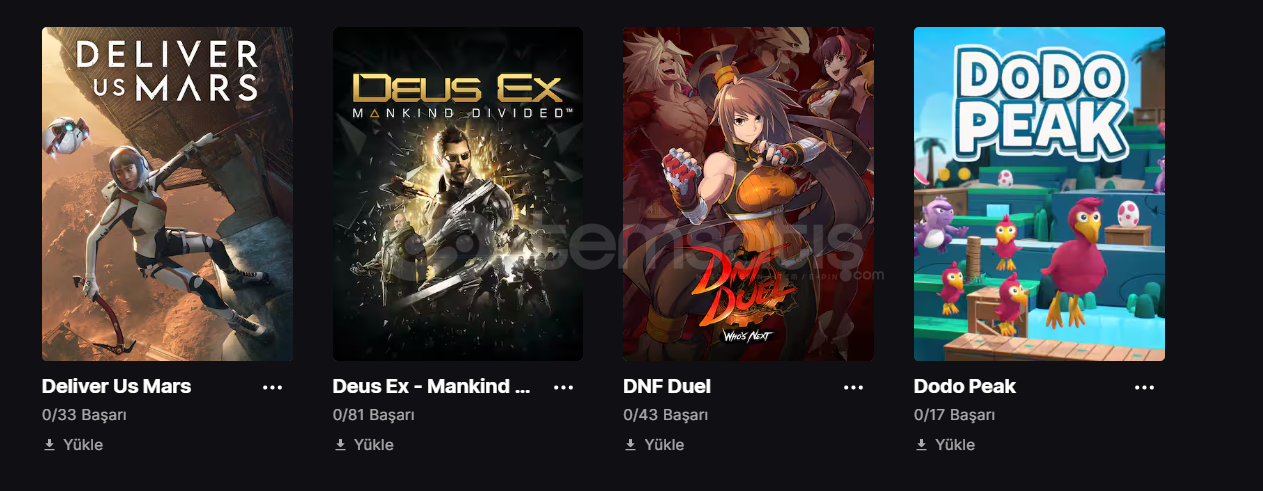View 0/81 Başarı achievements
The image size is (1263, 491).
(x=375, y=415)
